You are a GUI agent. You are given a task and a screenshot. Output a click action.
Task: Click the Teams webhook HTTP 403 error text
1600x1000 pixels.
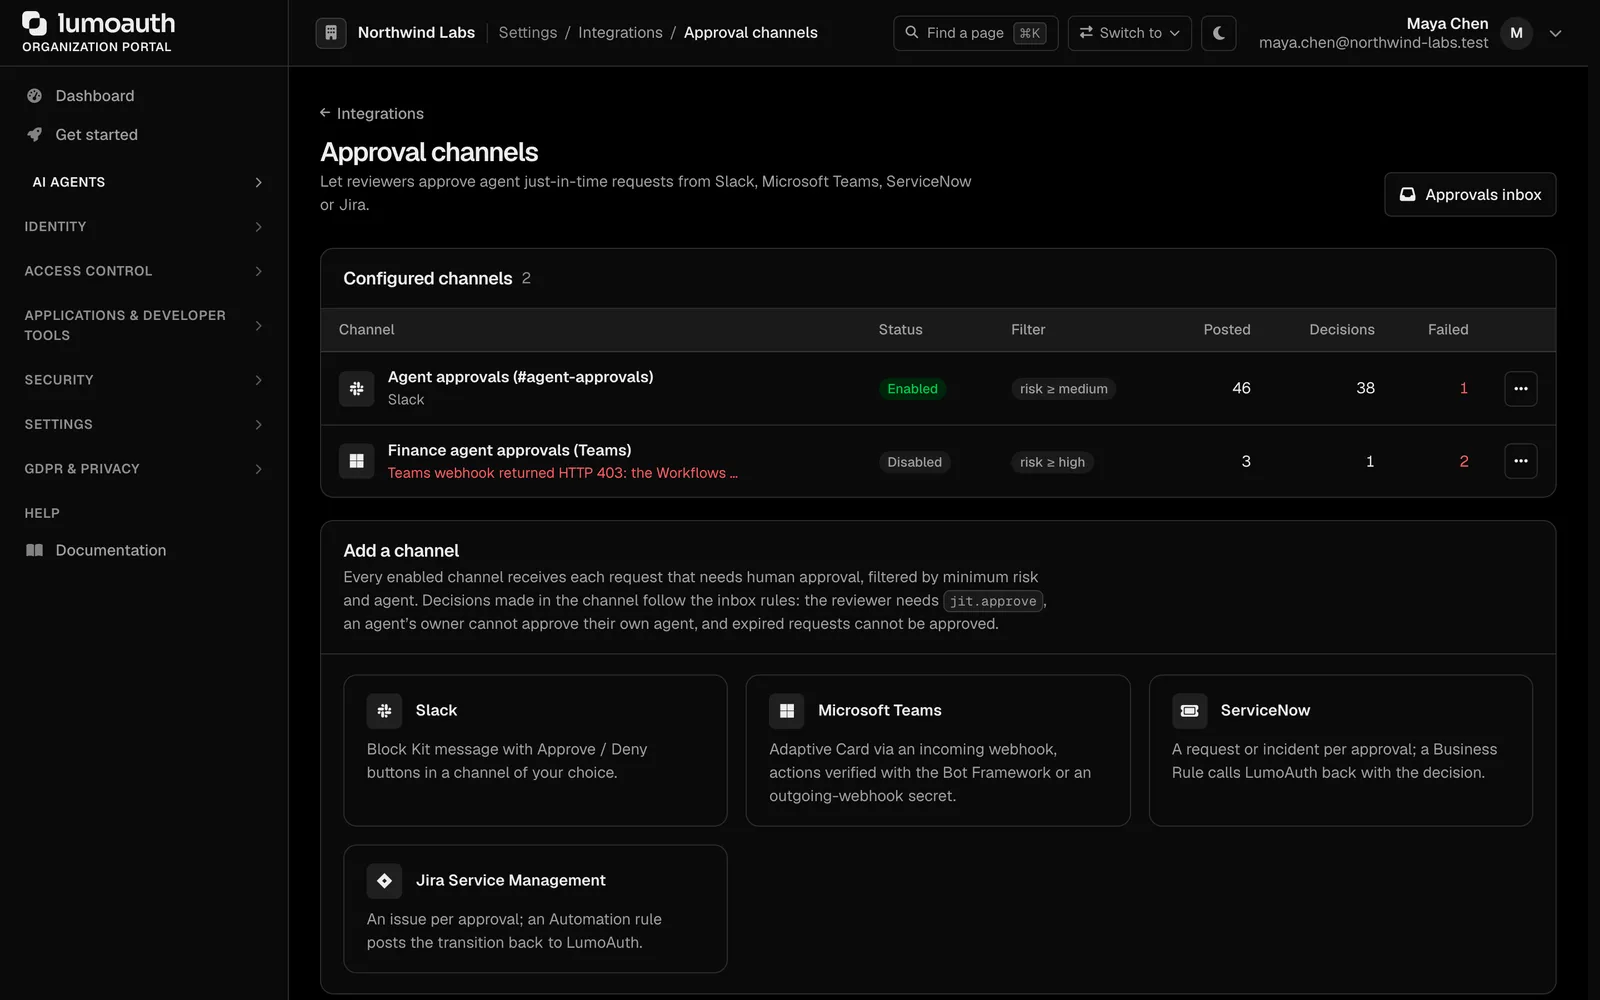[563, 473]
